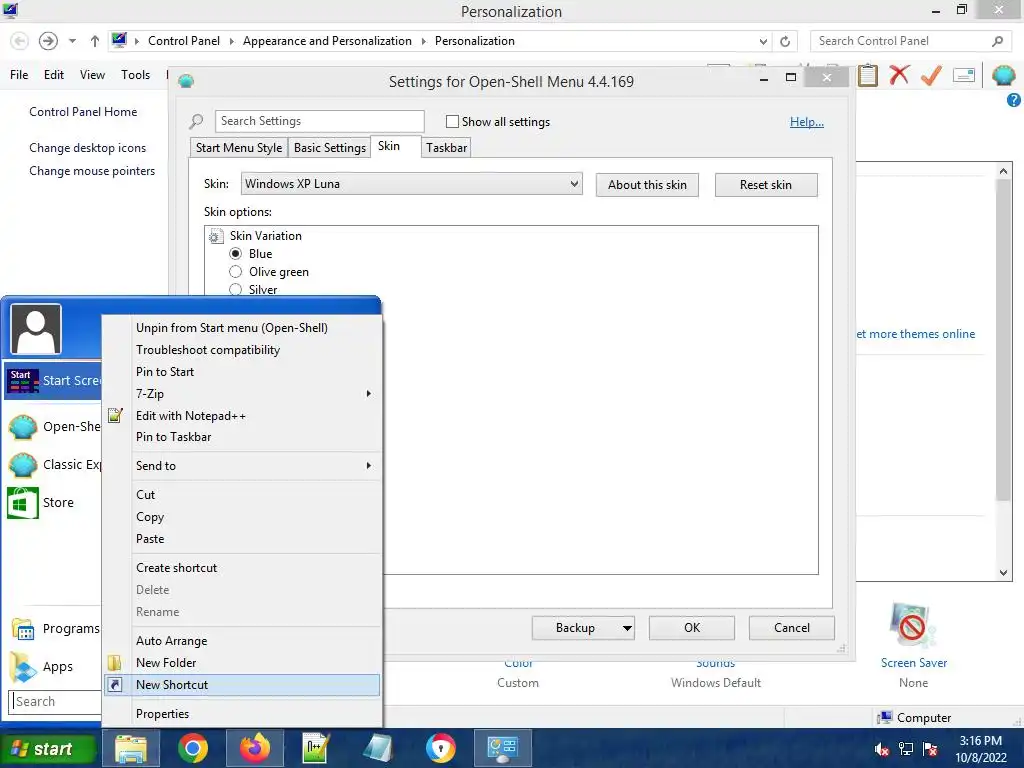The image size is (1024, 768).
Task: Open Programs in the Start menu
Action: tap(55, 628)
